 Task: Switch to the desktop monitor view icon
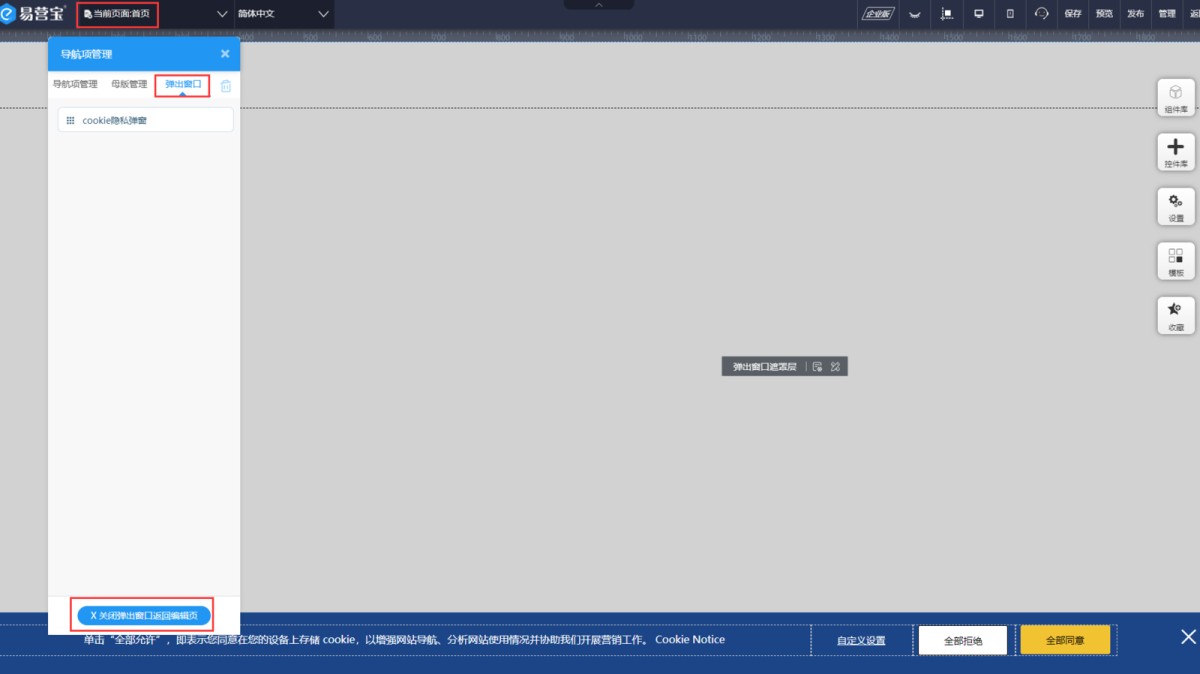pyautogui.click(x=979, y=14)
